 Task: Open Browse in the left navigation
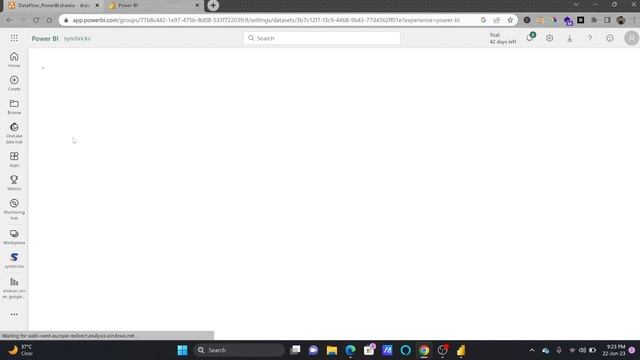(14, 107)
